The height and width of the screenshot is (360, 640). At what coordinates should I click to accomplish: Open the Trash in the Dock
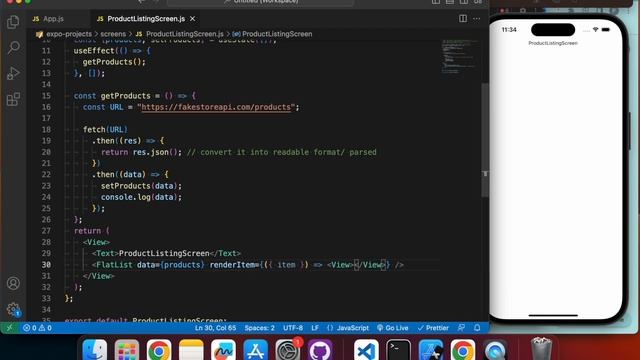coord(541,349)
